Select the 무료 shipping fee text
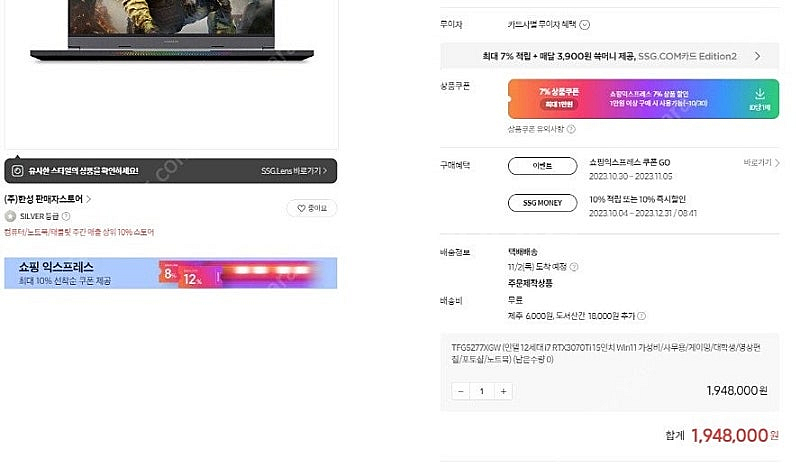The image size is (800, 467). point(515,300)
